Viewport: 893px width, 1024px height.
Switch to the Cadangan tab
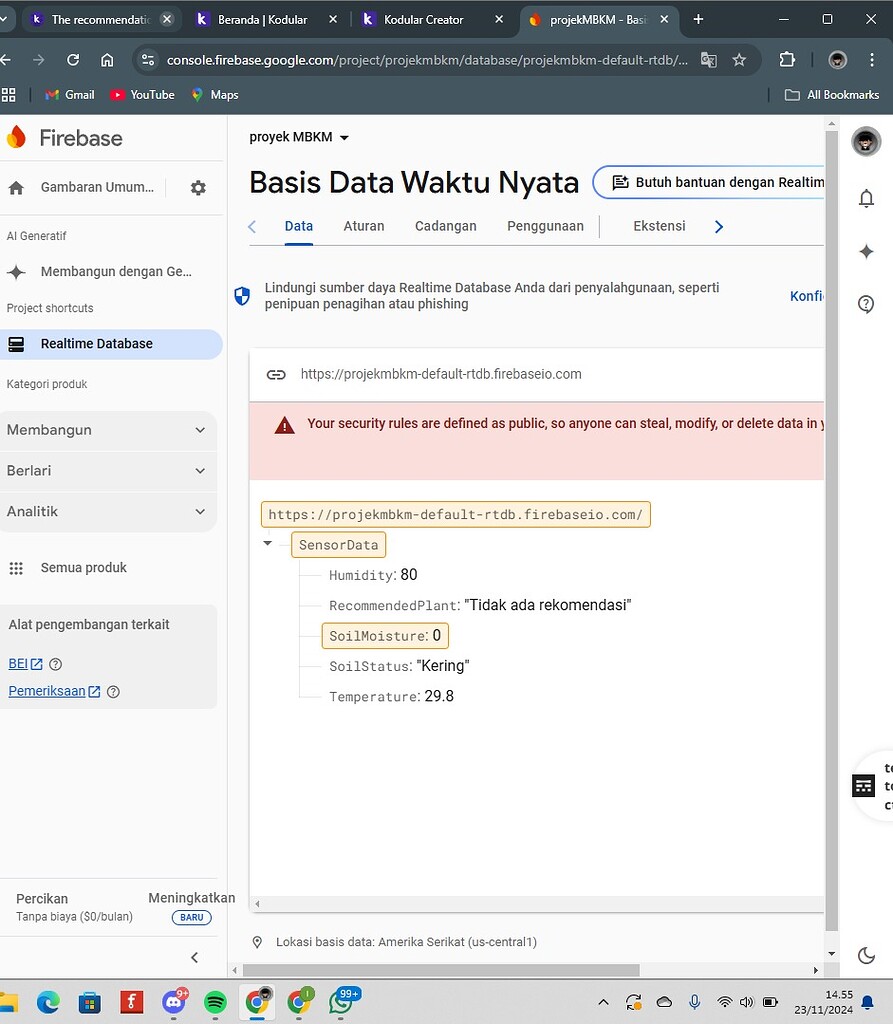click(x=445, y=226)
